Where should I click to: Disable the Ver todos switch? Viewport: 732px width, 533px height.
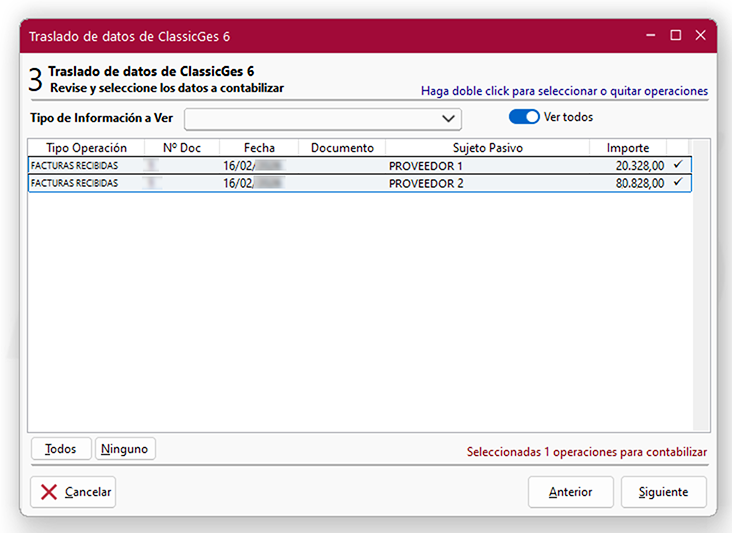(524, 117)
